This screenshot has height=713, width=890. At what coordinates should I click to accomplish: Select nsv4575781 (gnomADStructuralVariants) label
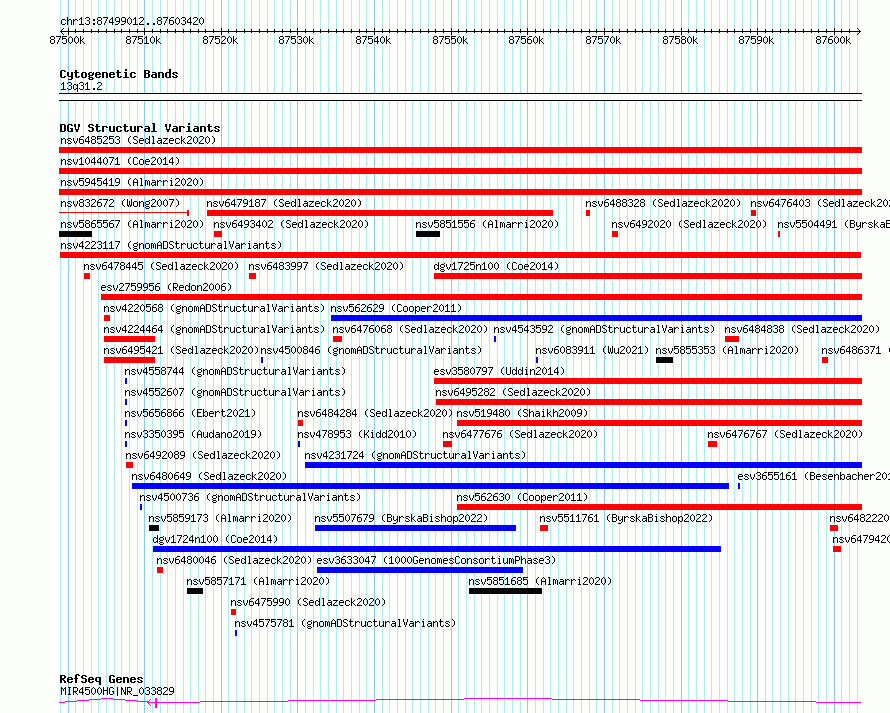(x=345, y=623)
